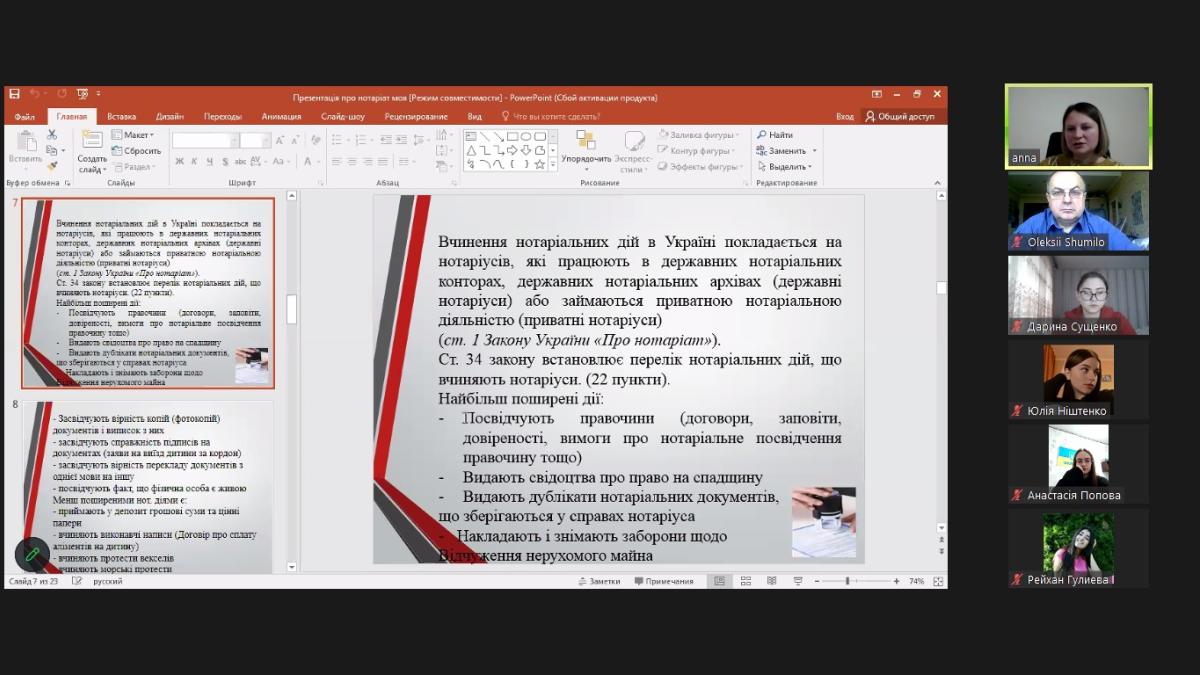
Task: Click the Найти search icon
Action: pos(775,135)
